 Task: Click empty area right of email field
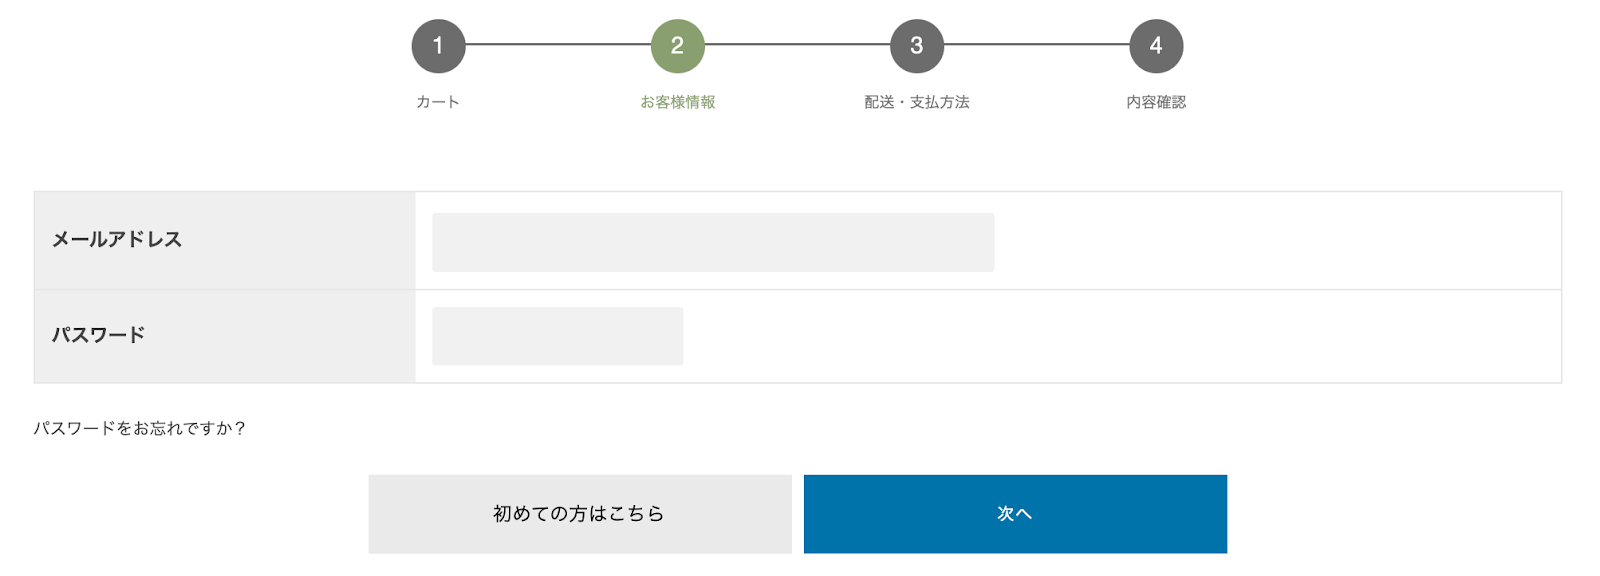coord(1278,241)
